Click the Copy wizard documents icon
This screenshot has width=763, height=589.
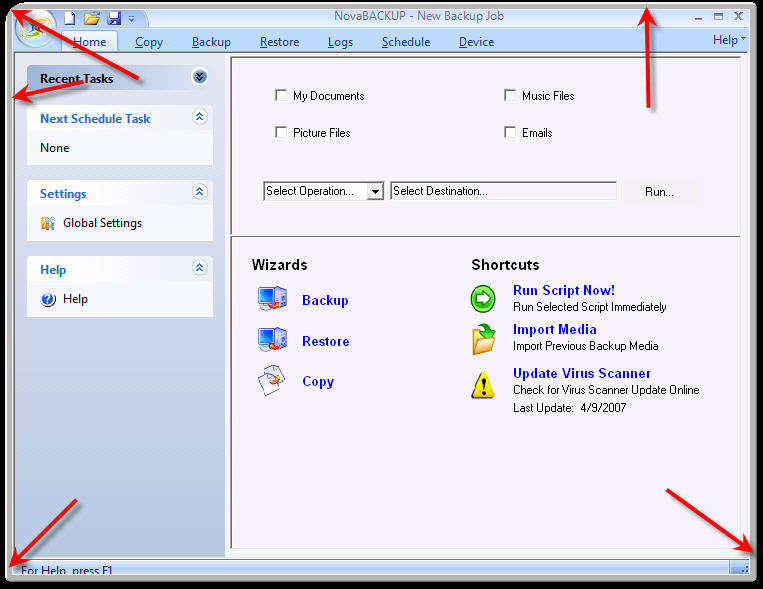click(x=272, y=380)
